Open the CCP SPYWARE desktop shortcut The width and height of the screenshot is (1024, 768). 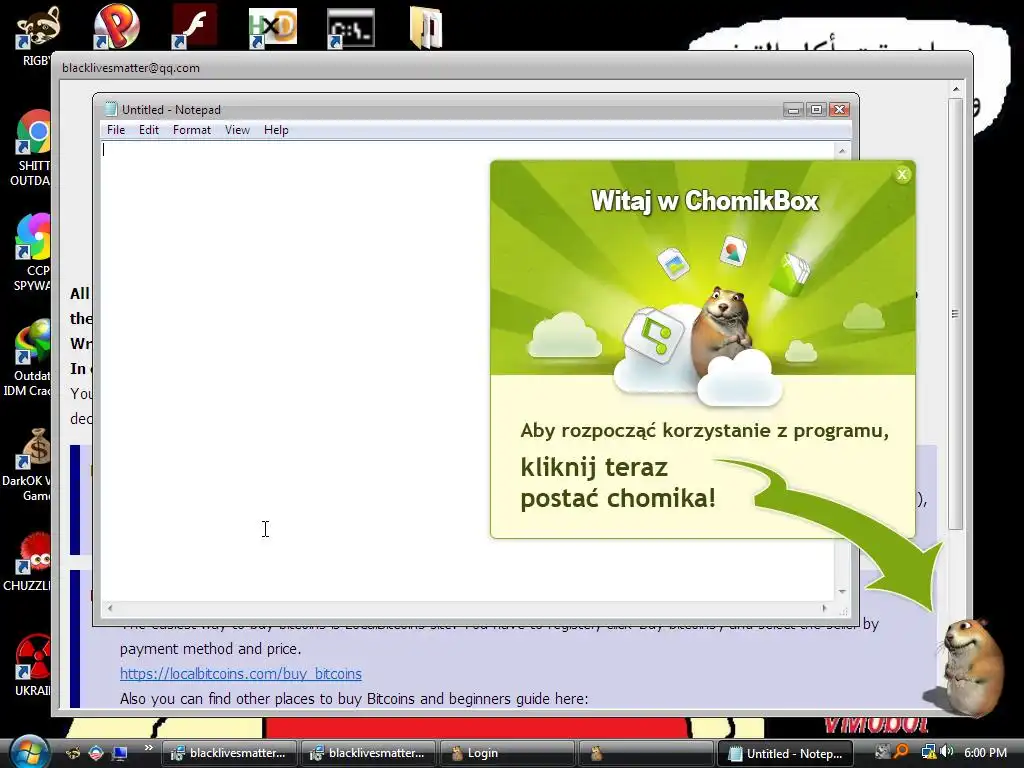(31, 253)
